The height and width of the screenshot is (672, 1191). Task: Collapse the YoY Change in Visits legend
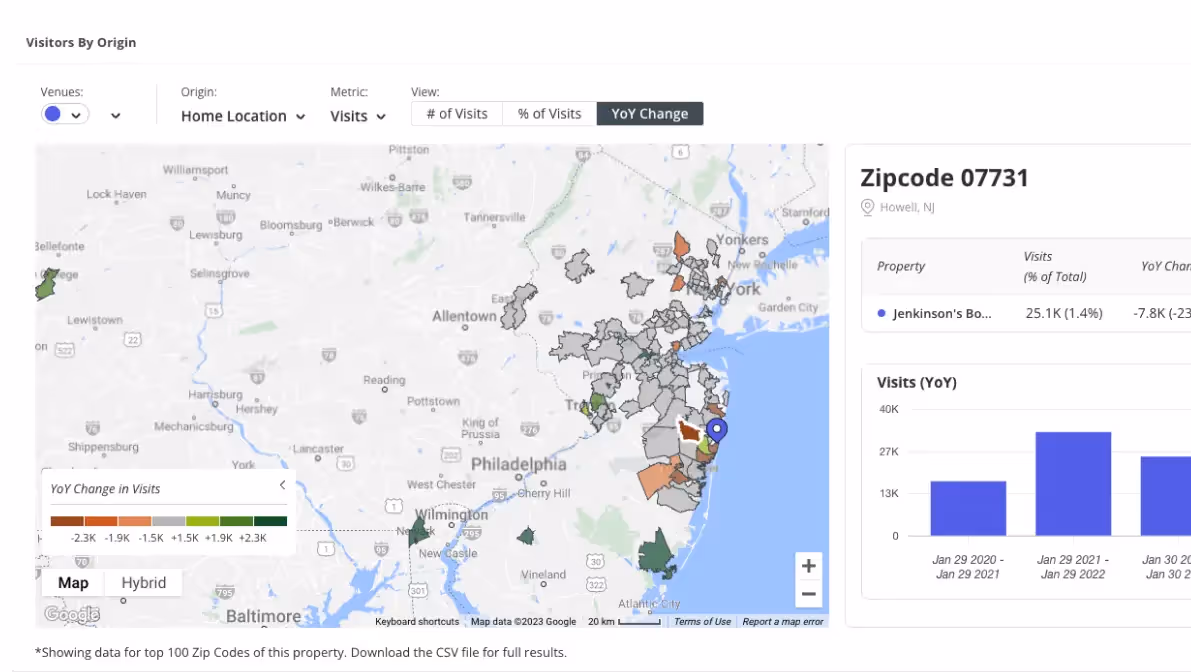click(283, 484)
